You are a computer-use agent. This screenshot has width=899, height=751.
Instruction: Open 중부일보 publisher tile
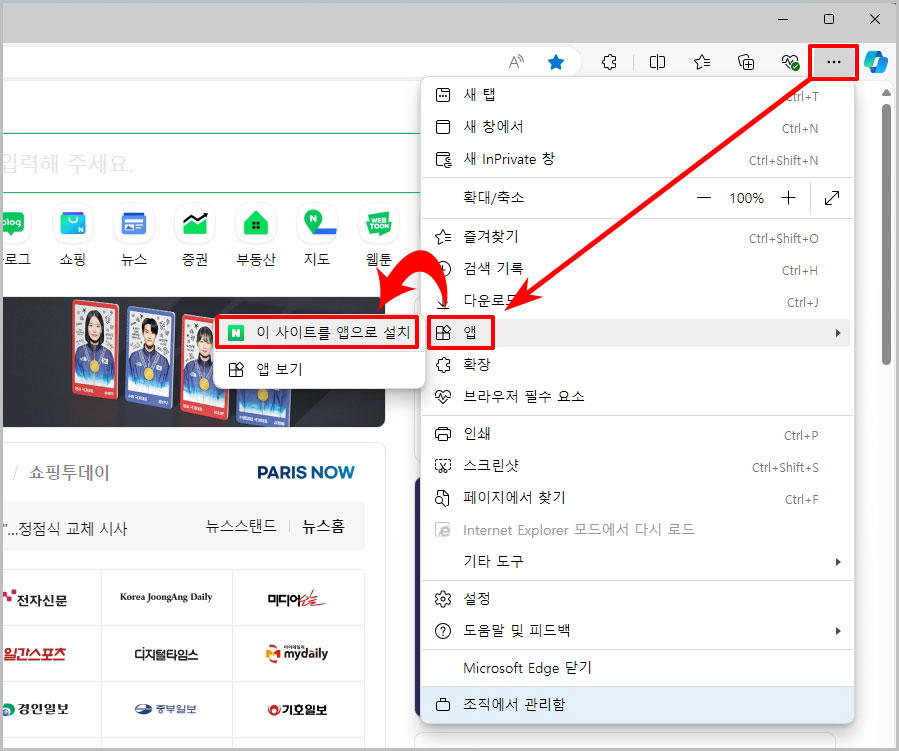pyautogui.click(x=166, y=709)
